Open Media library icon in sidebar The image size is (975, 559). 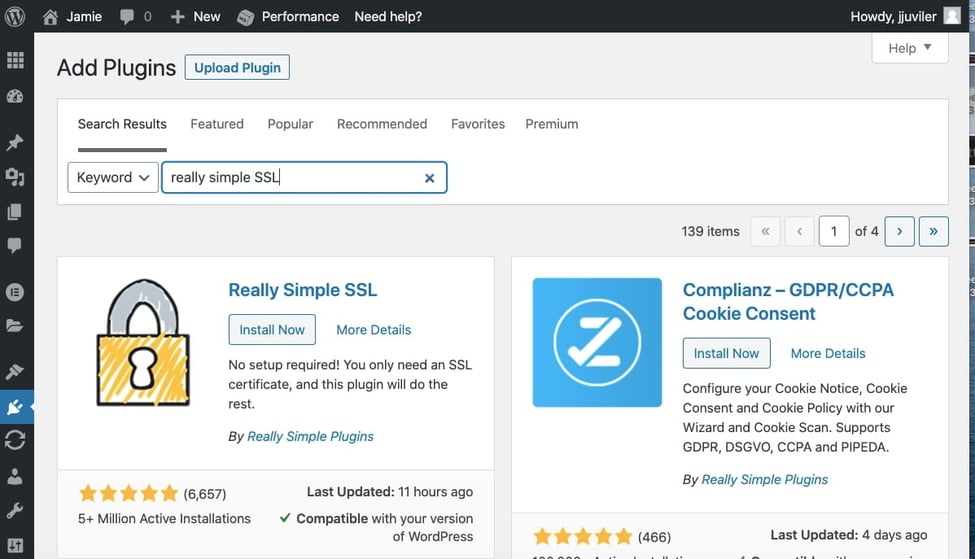pos(15,177)
